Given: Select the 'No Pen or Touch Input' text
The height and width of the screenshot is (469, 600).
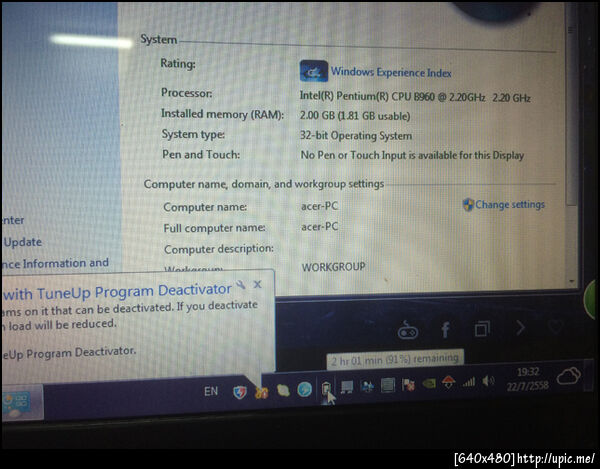Looking at the screenshot, I should point(412,155).
